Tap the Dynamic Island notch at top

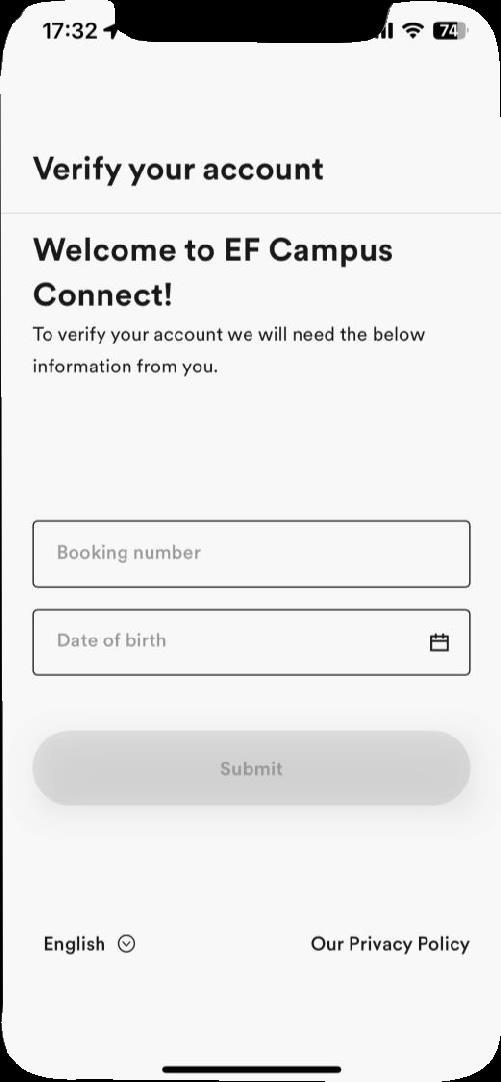(251, 19)
